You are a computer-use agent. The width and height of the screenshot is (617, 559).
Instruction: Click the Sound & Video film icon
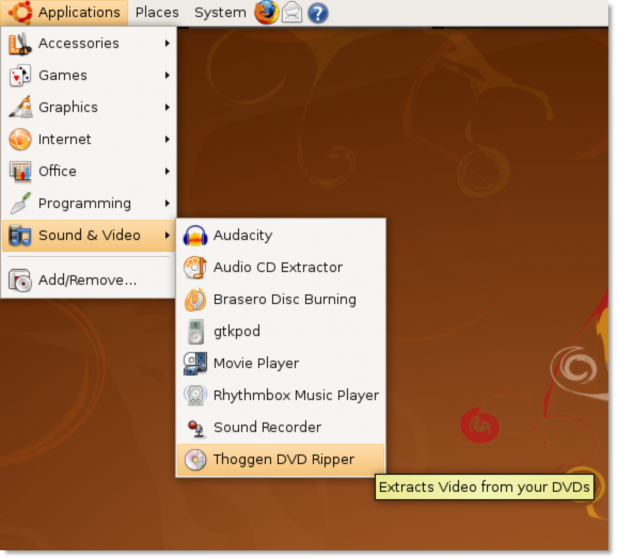click(x=20, y=236)
